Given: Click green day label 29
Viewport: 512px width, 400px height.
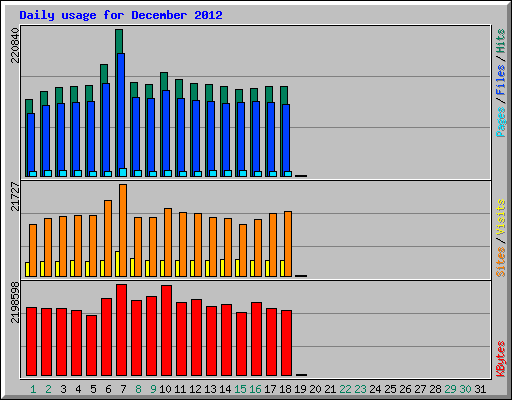Looking at the screenshot, I should (450, 389).
